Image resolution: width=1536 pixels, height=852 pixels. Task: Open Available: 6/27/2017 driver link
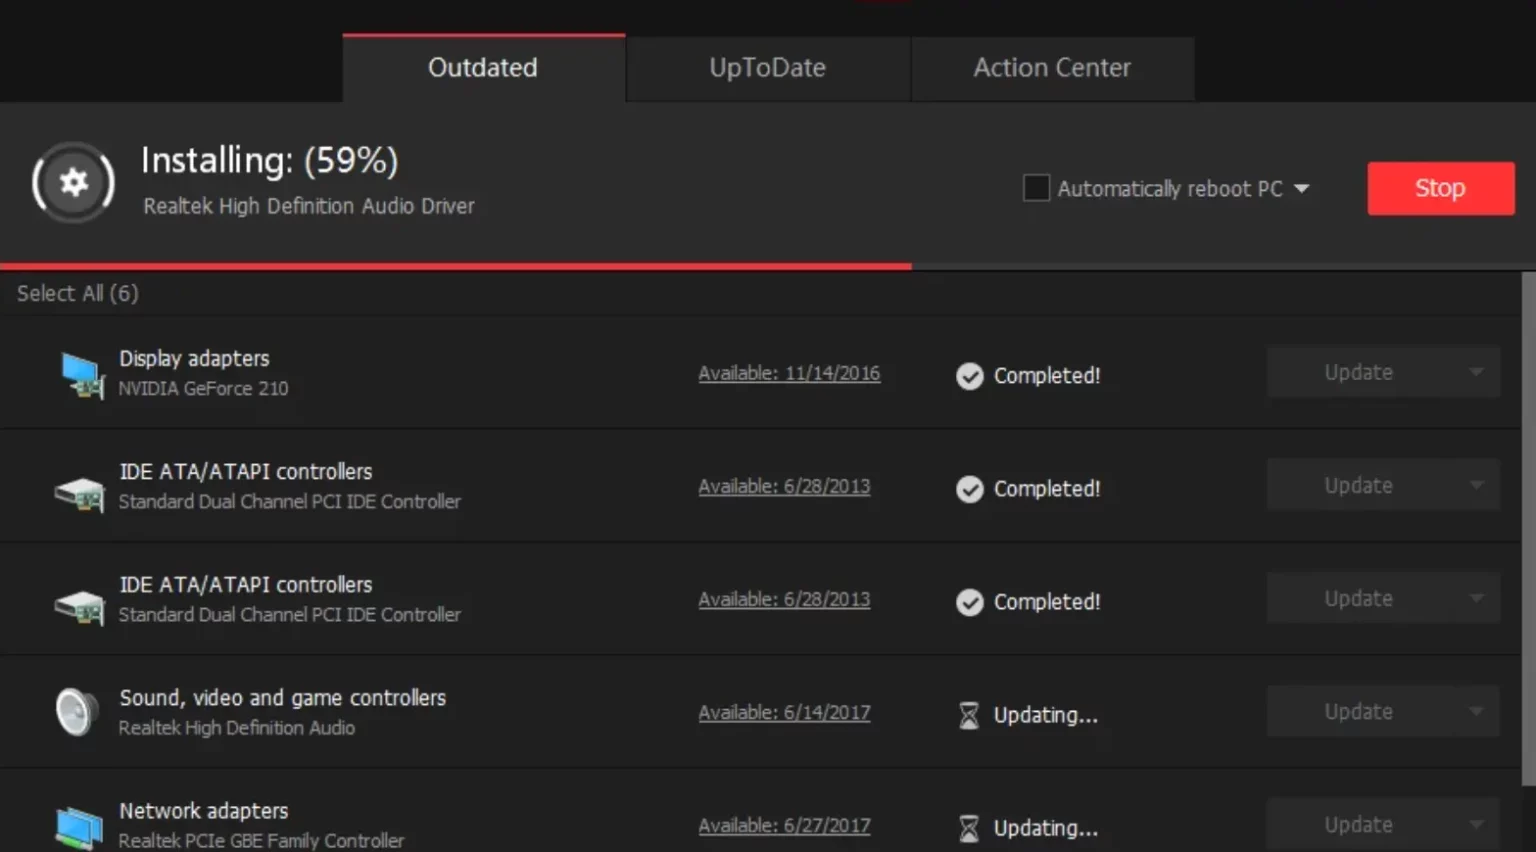click(784, 825)
